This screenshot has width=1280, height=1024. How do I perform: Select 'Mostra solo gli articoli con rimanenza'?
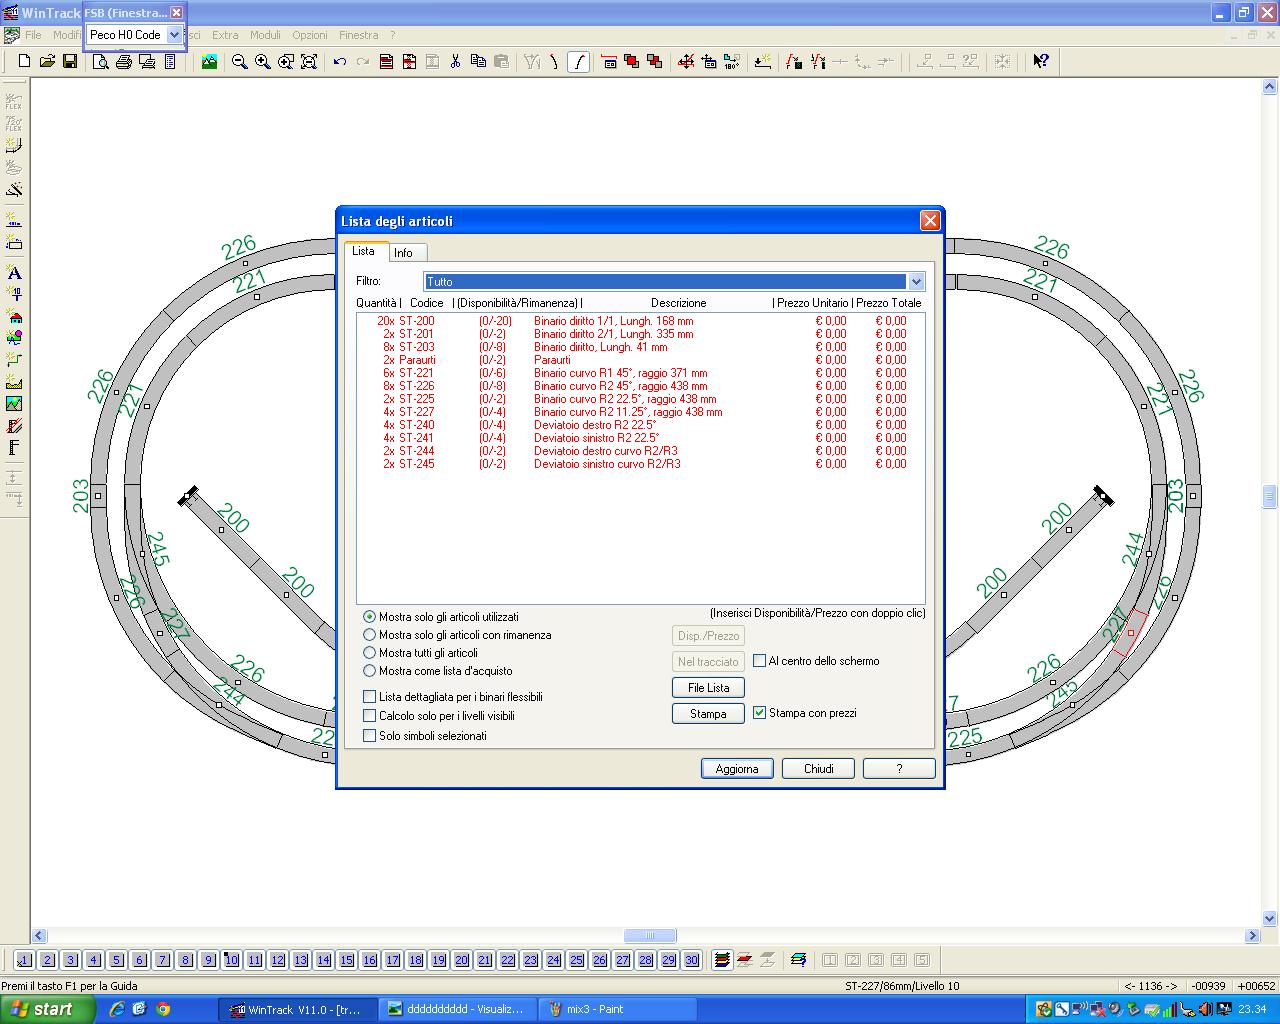click(369, 635)
